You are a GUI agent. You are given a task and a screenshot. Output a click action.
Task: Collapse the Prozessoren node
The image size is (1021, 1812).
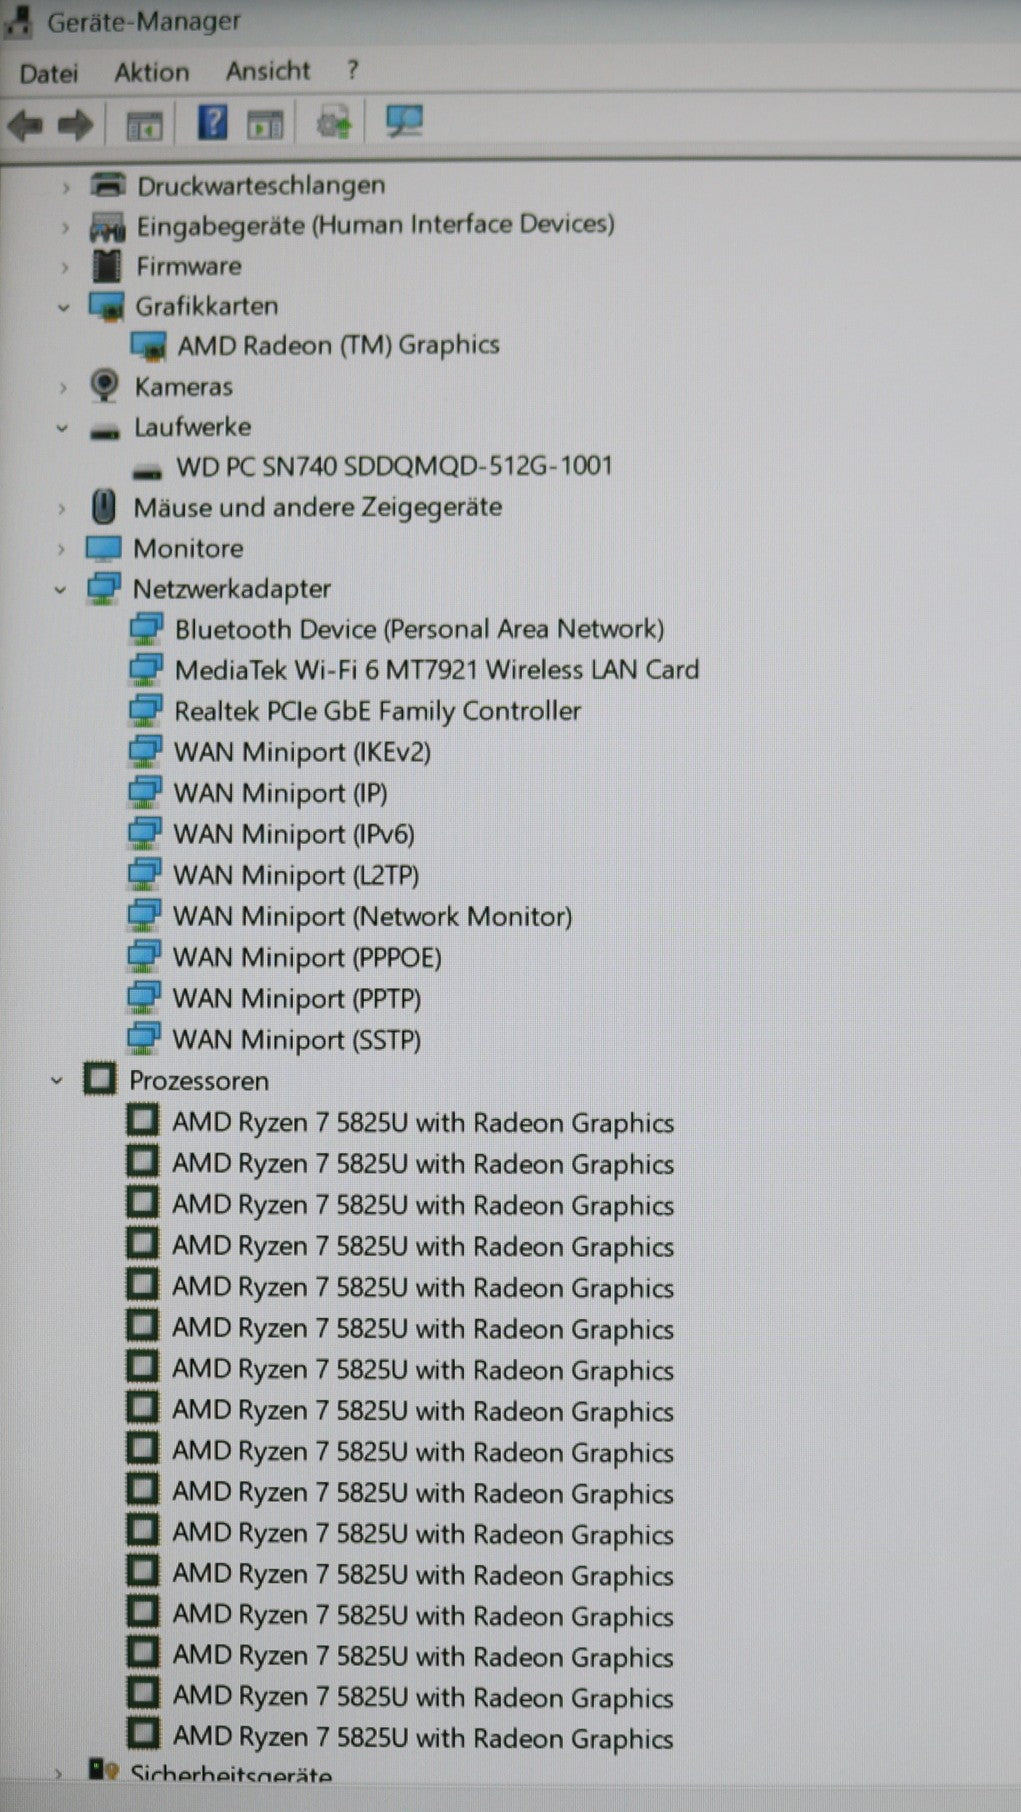pos(57,1081)
